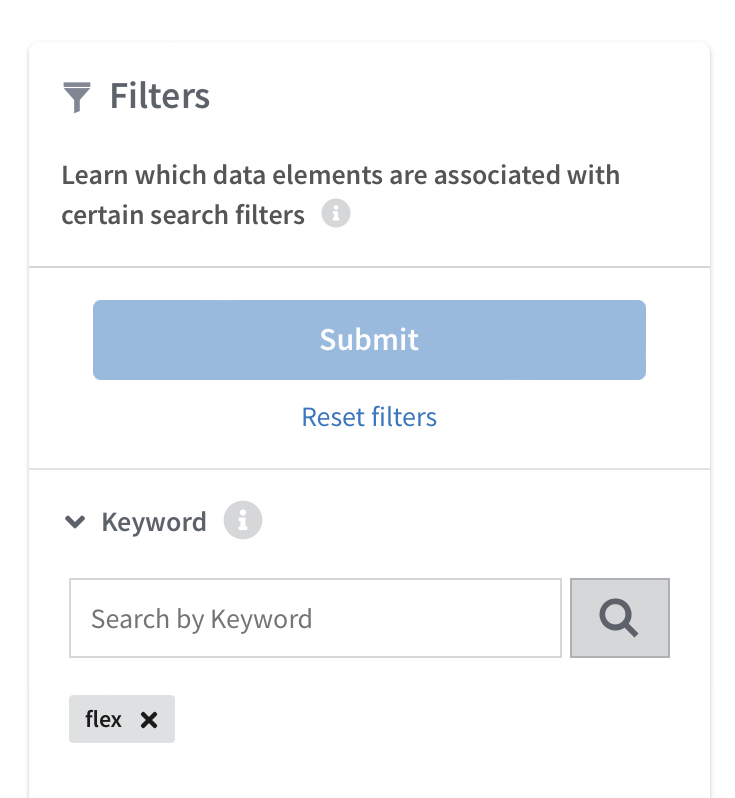Remove the flex keyword tag
This screenshot has width=735, height=798.
click(x=149, y=719)
